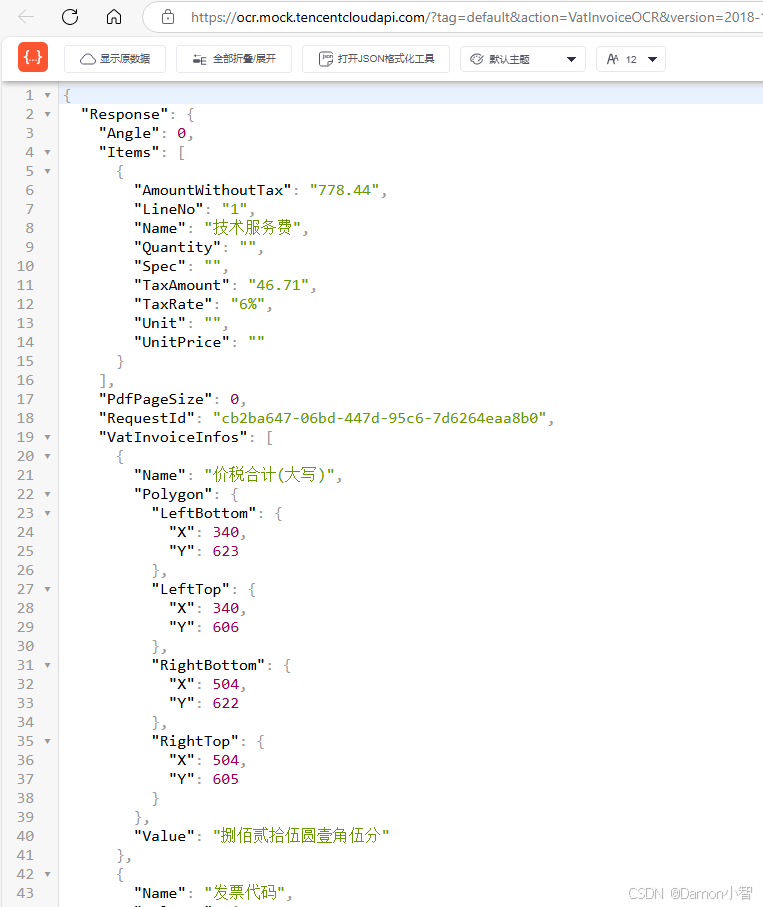Click the browser back arrow
Screen dimensions: 763x907
[26, 17]
